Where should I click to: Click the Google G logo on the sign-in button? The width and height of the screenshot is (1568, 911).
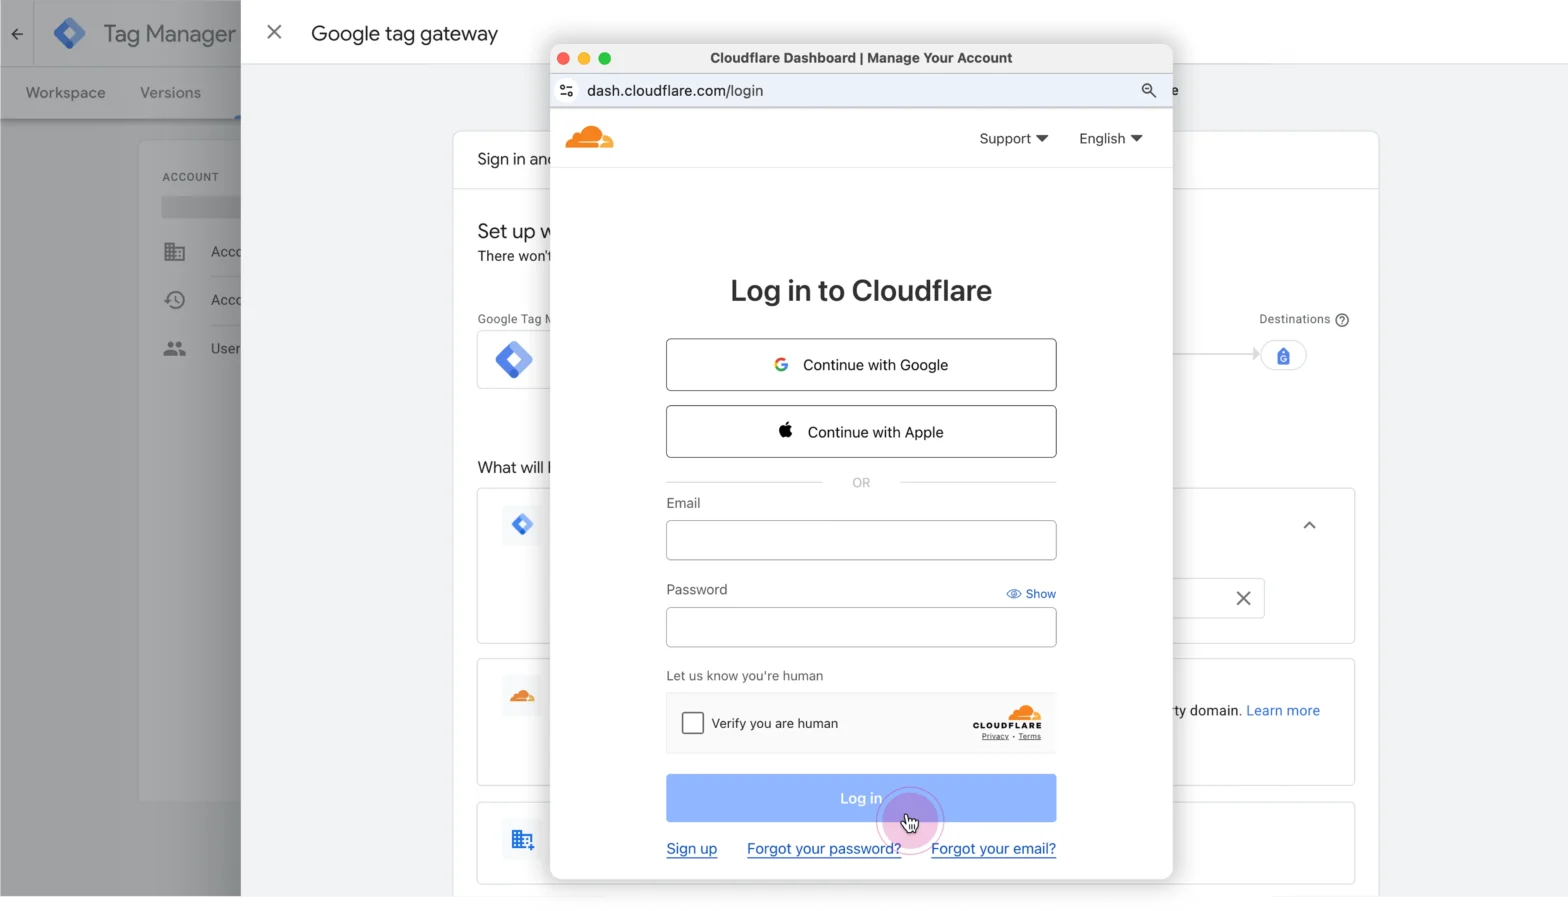(781, 365)
